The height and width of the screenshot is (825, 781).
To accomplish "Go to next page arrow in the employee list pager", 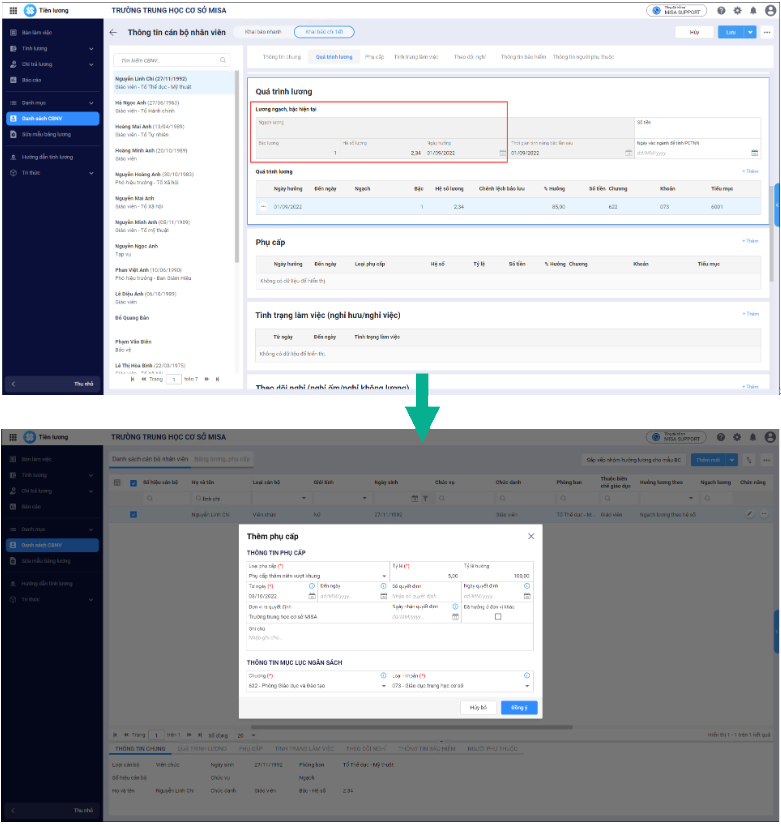I will pos(207,379).
